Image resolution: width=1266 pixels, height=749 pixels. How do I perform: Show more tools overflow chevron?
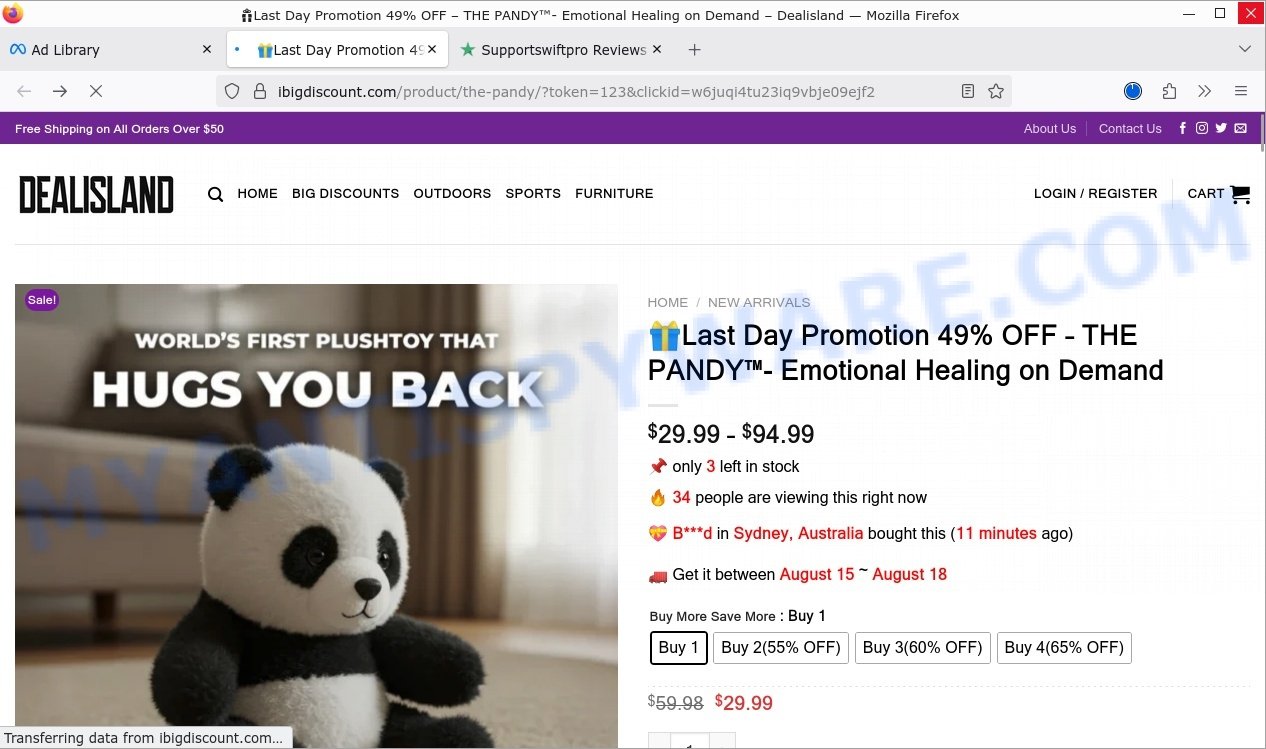(x=1205, y=91)
